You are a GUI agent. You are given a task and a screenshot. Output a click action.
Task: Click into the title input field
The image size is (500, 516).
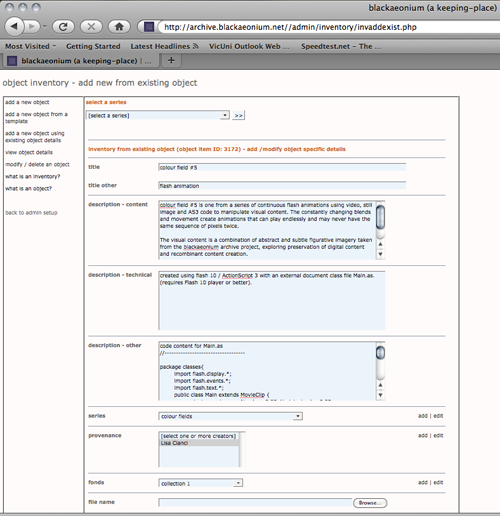tap(282, 167)
